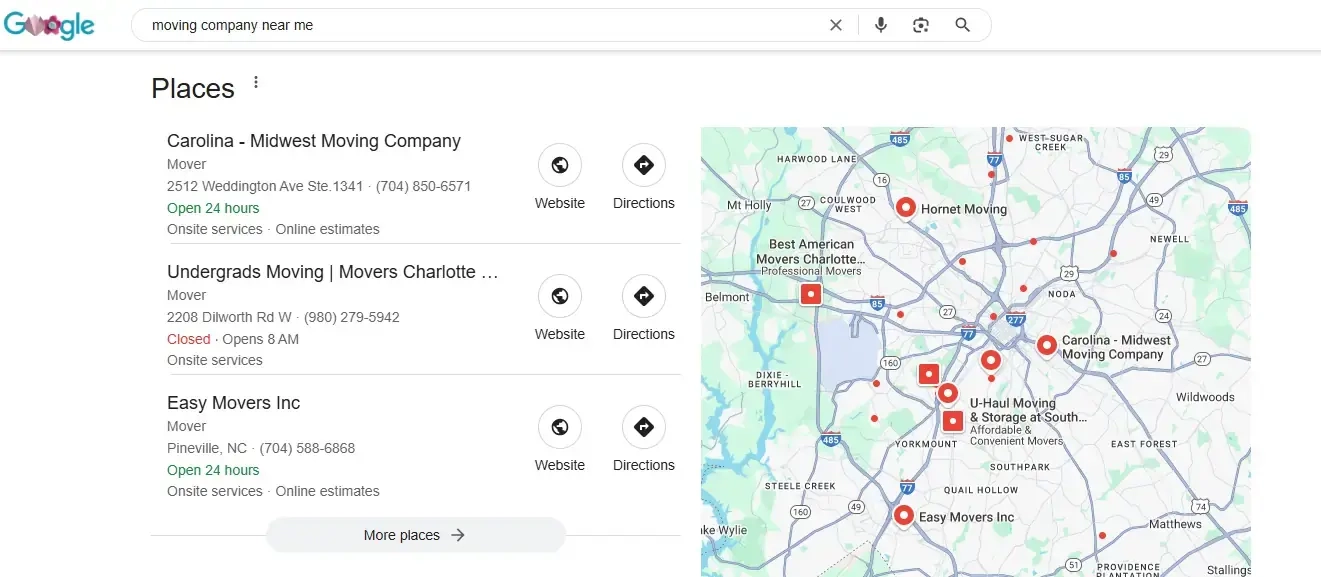Expand the More places list
1321x577 pixels.
(x=415, y=535)
